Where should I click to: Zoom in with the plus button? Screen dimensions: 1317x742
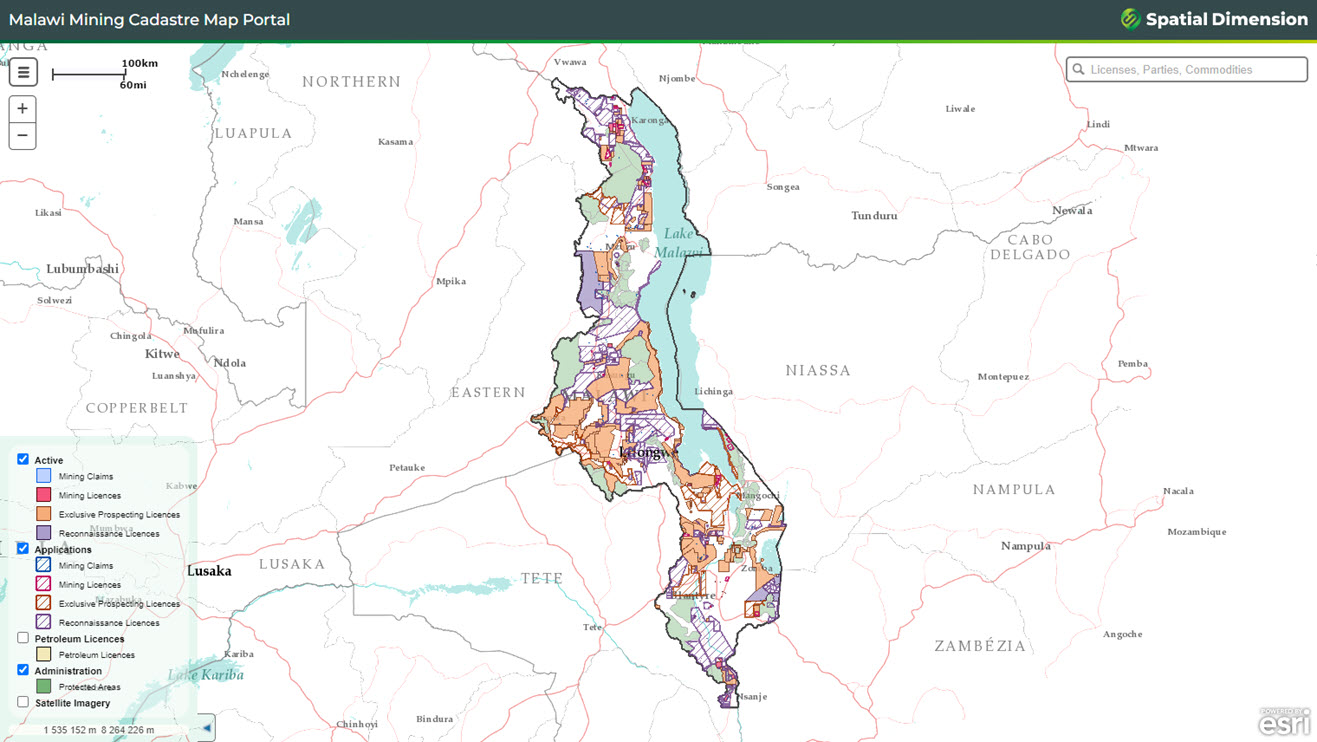pyautogui.click(x=22, y=109)
